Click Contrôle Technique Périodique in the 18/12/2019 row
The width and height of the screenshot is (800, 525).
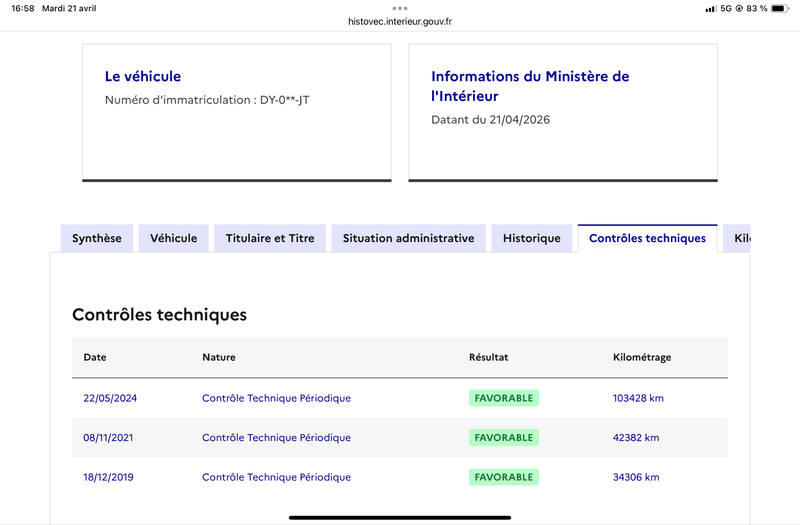(277, 477)
